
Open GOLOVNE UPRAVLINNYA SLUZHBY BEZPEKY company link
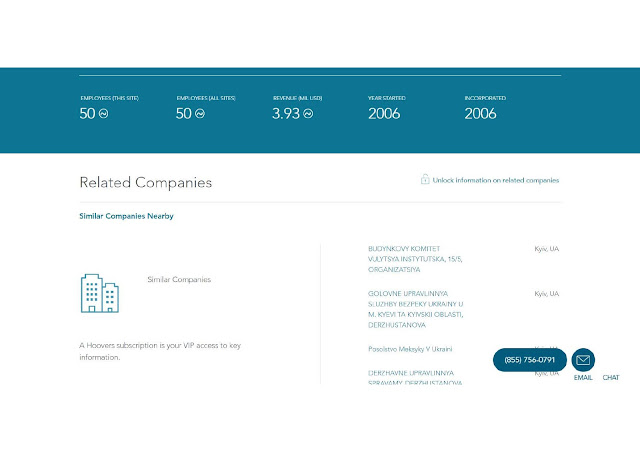tap(416, 309)
